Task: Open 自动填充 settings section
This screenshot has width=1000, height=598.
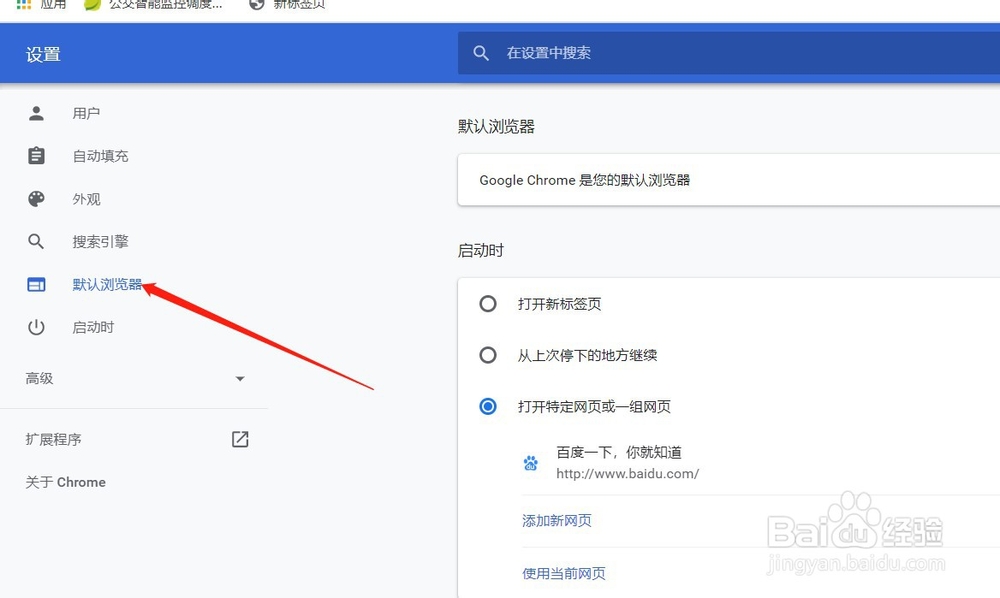Action: tap(100, 156)
